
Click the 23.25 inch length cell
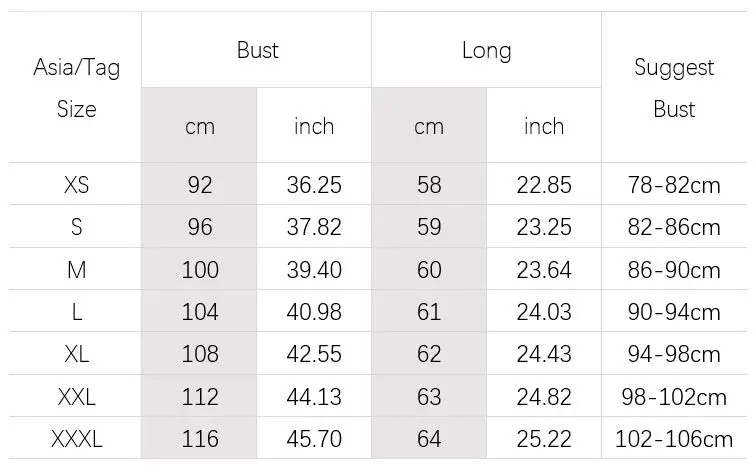point(544,227)
